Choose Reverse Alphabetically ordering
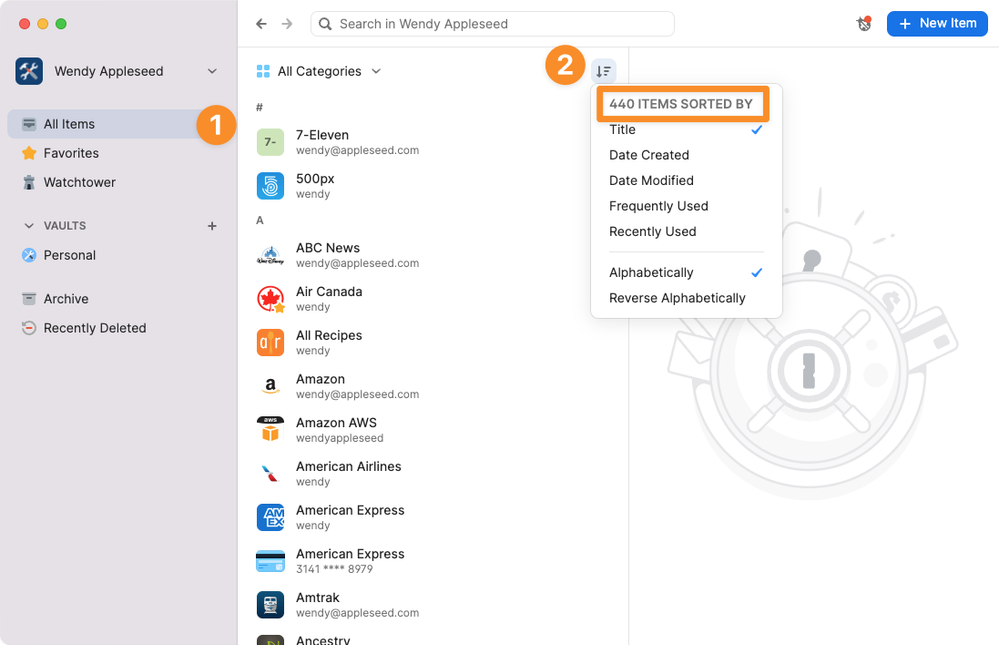Viewport: 999px width, 645px height. coord(677,298)
